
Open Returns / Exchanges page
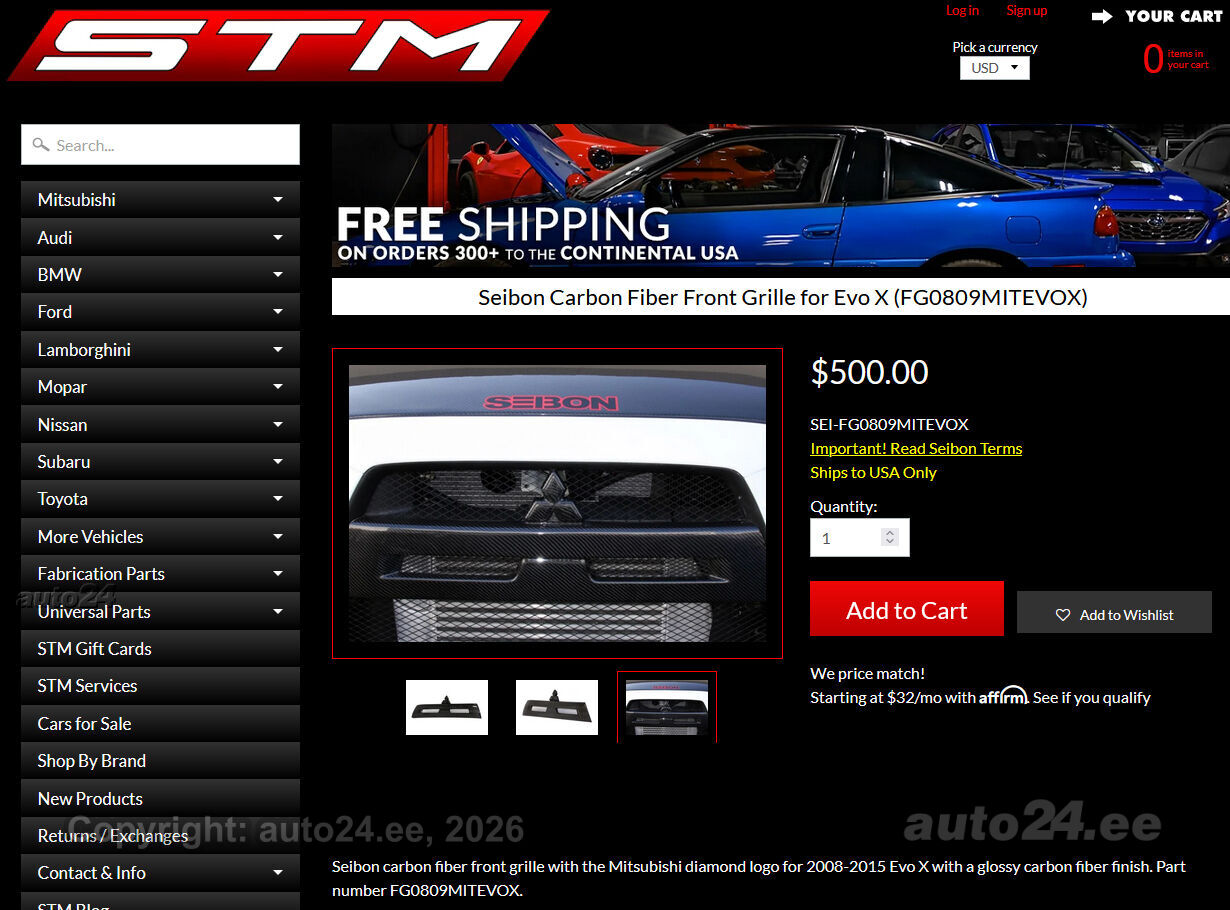click(x=160, y=836)
